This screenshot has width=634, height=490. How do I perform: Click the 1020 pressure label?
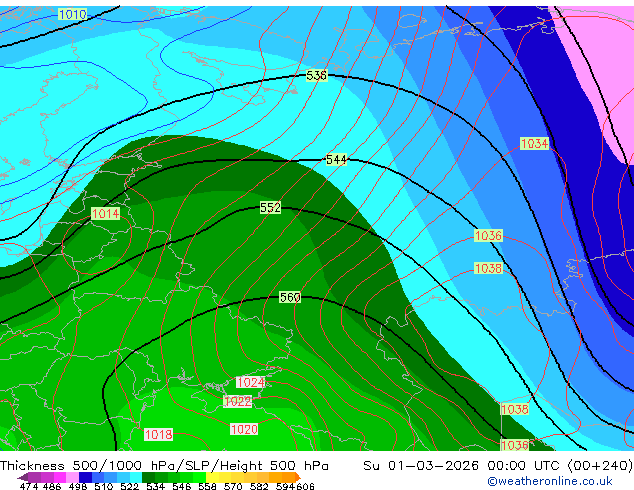tap(244, 429)
